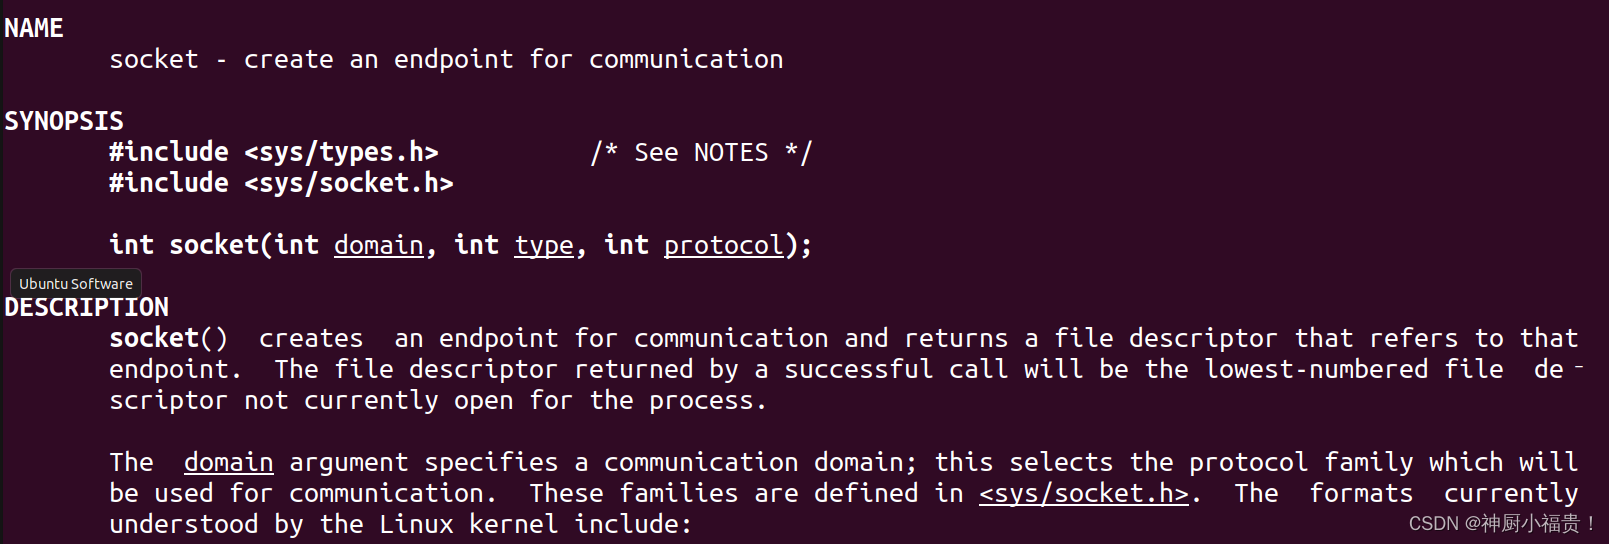Click the DESCRIPTION section heading
Screen dimensions: 1609x544
tap(87, 307)
